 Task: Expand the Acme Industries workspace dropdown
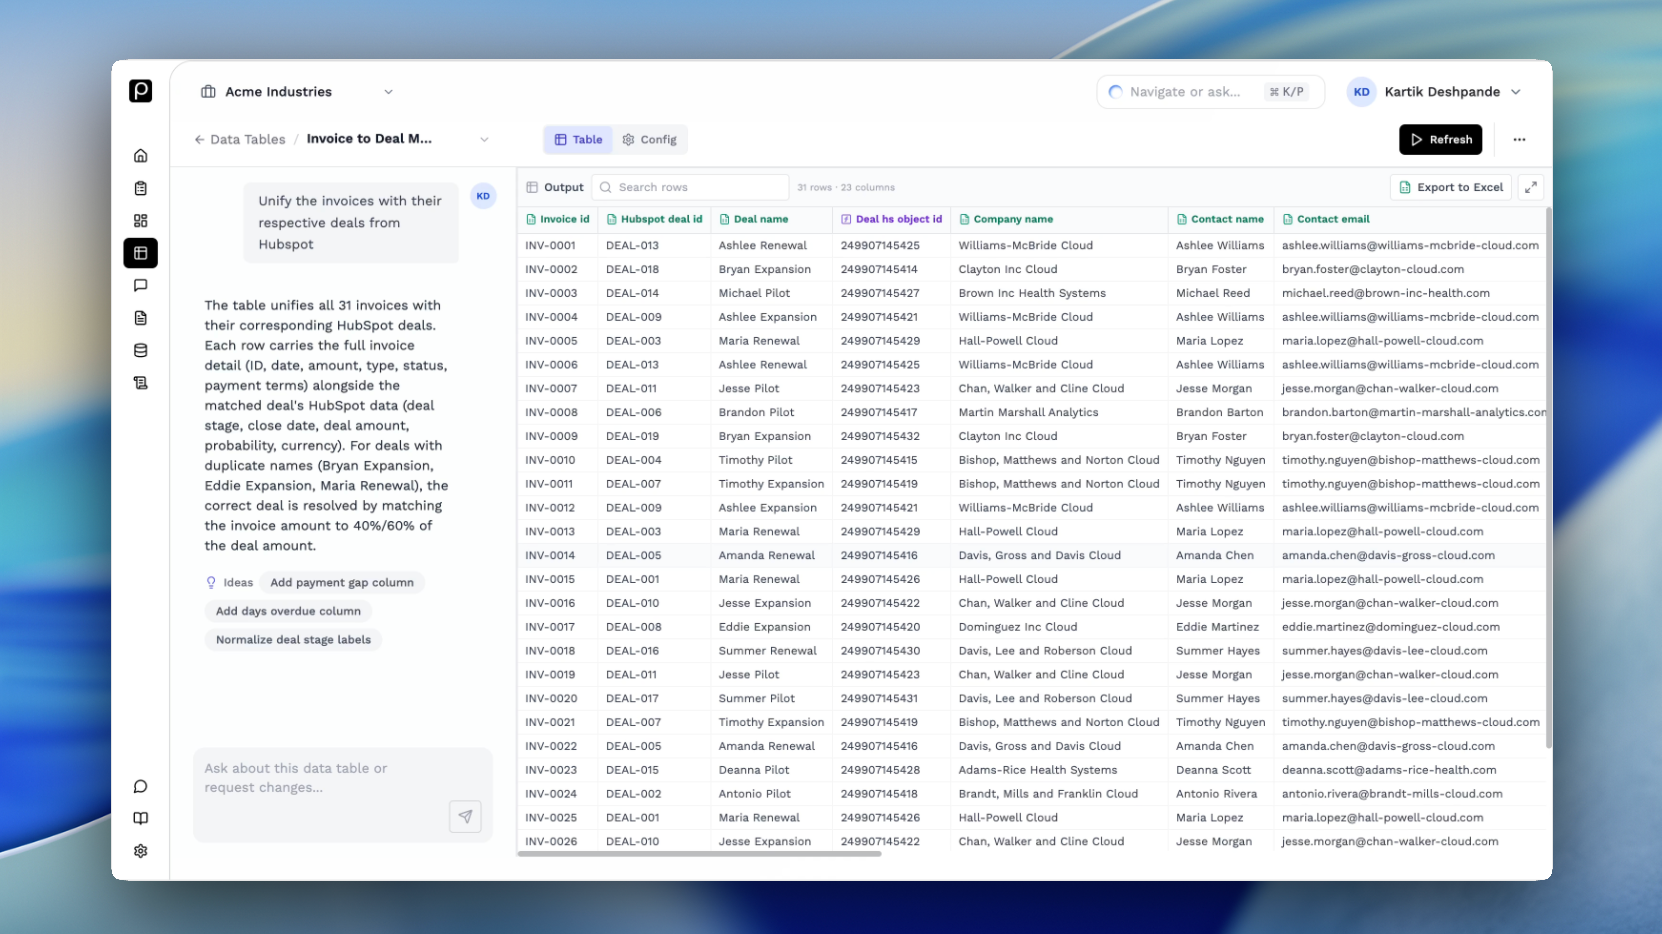coord(388,92)
